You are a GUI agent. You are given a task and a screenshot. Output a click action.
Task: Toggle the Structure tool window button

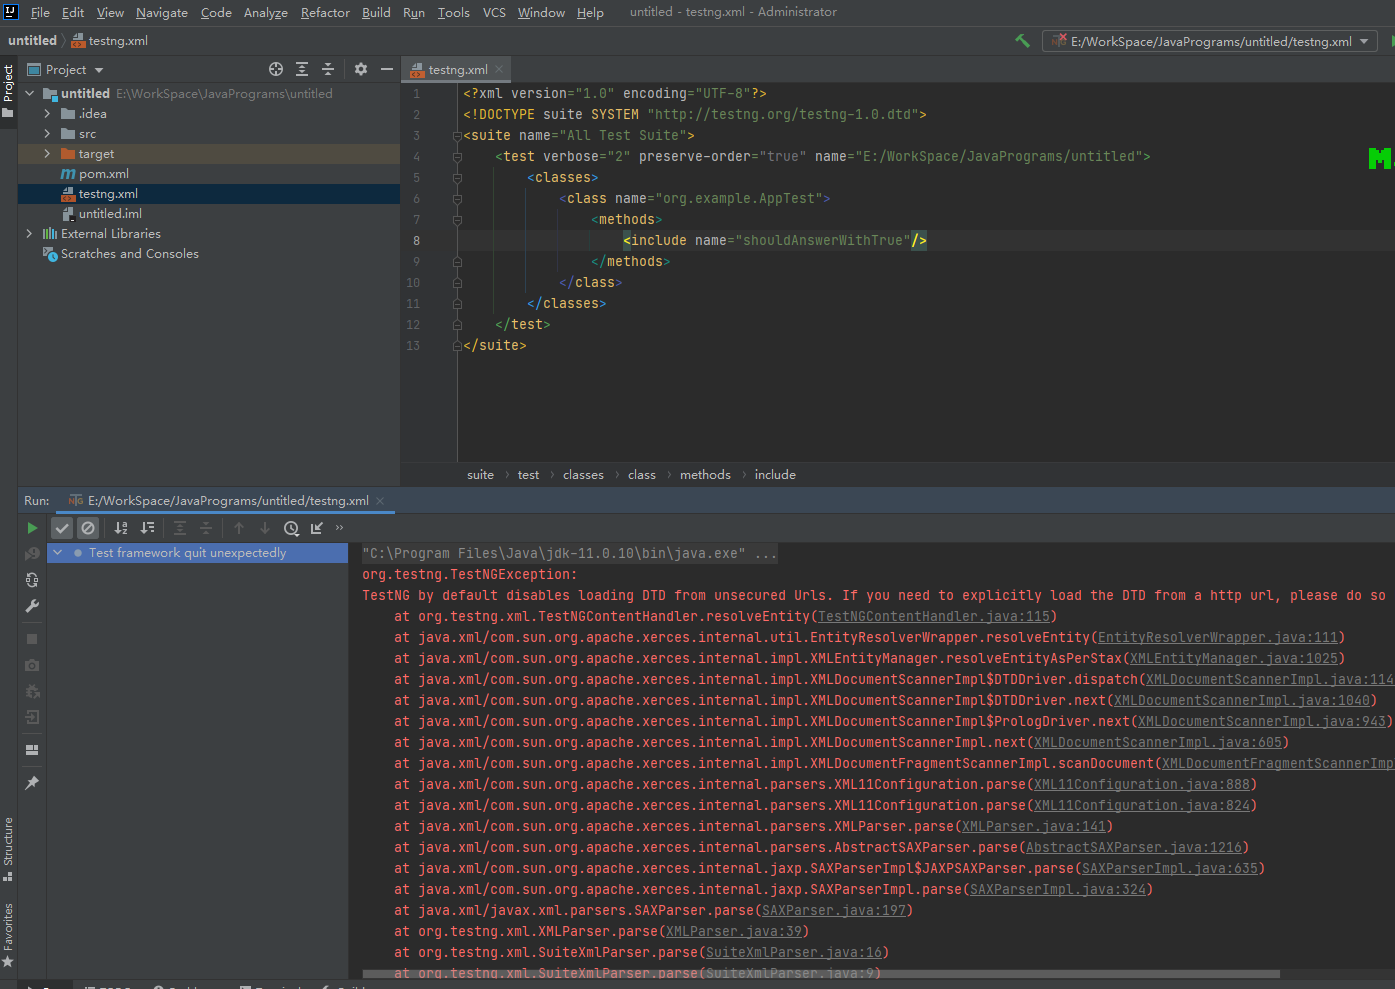coord(8,849)
